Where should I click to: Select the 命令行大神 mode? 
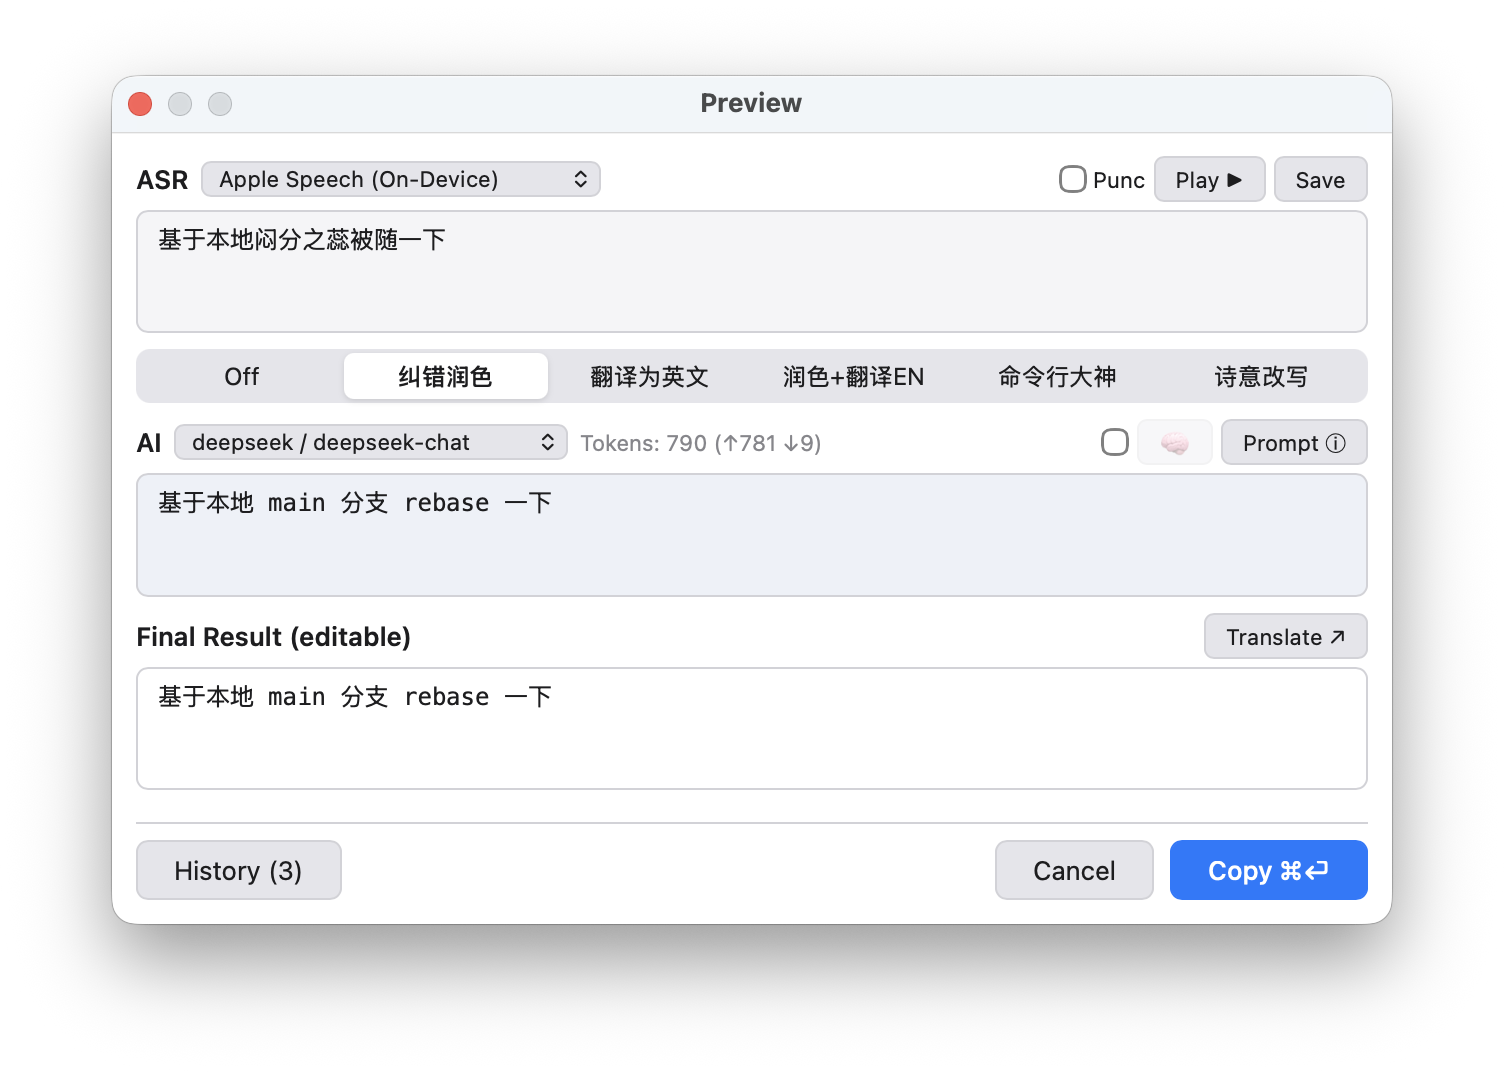pos(1057,376)
